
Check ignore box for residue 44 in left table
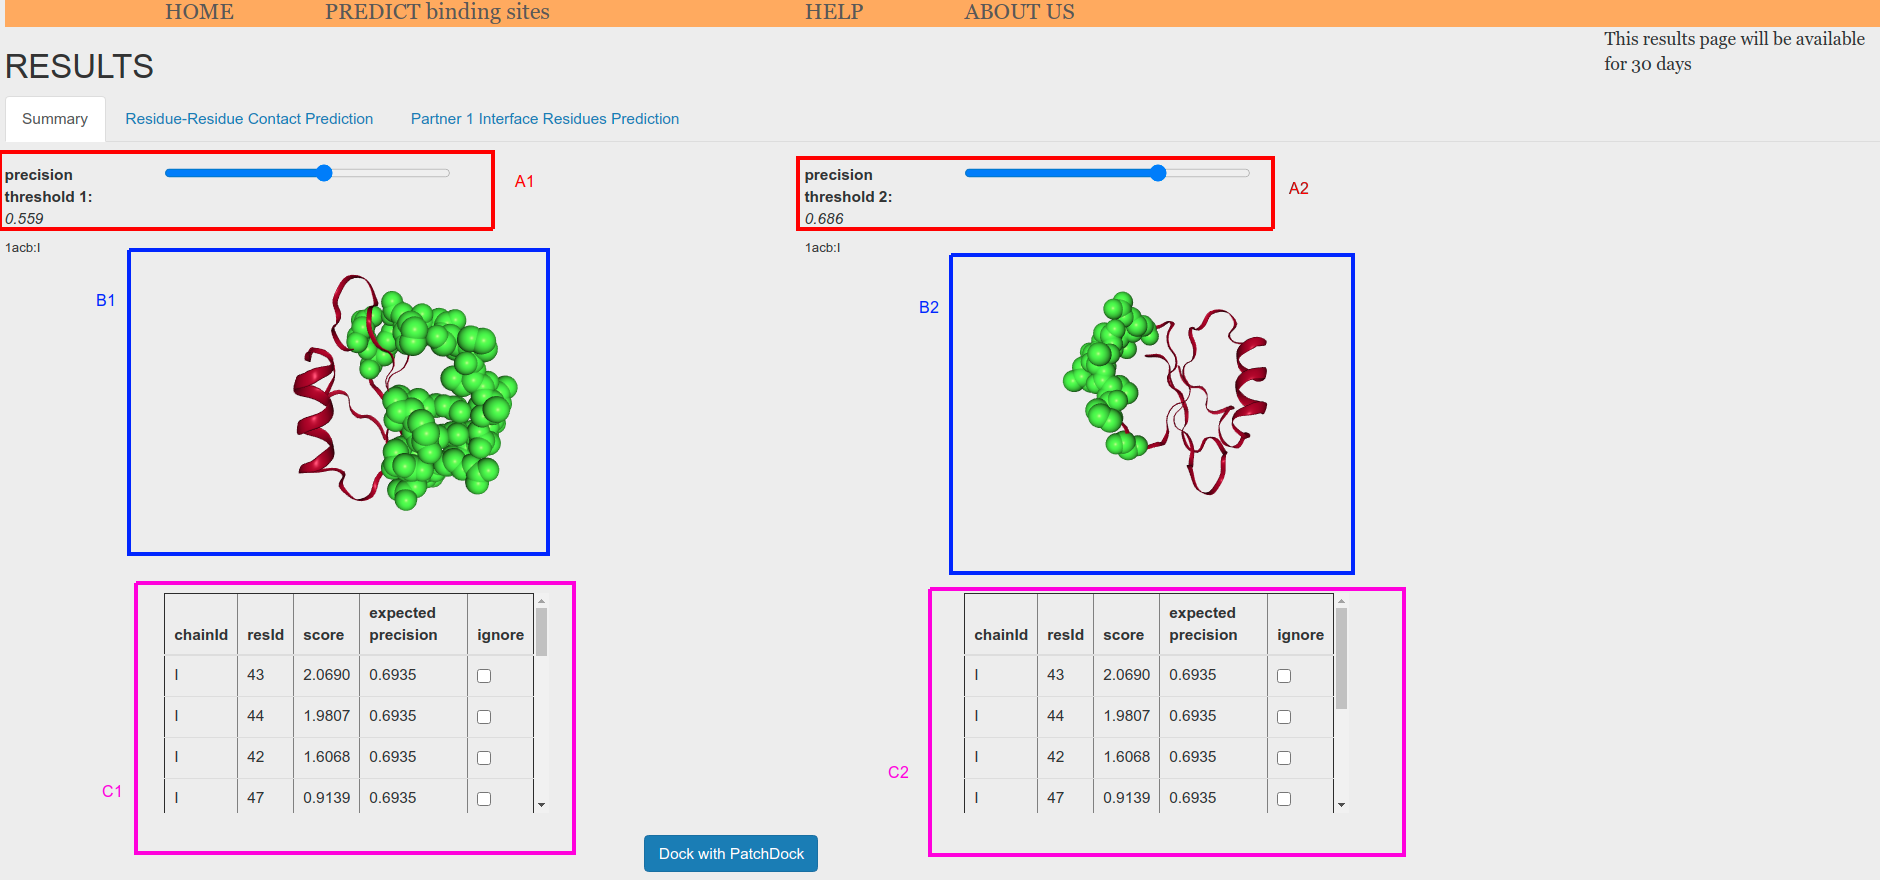[484, 717]
